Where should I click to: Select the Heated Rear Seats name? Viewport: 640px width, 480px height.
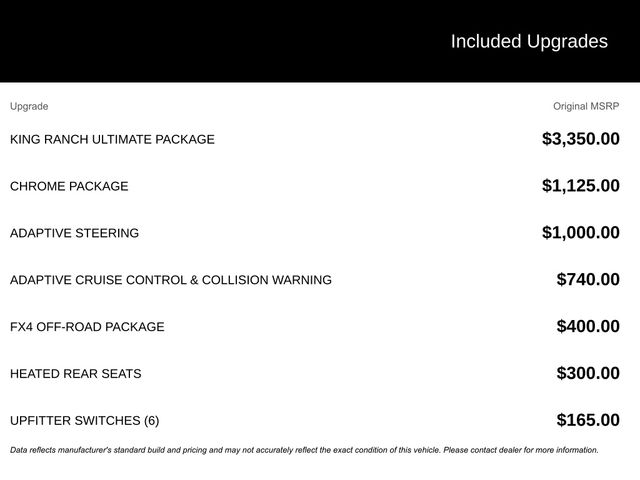point(75,374)
